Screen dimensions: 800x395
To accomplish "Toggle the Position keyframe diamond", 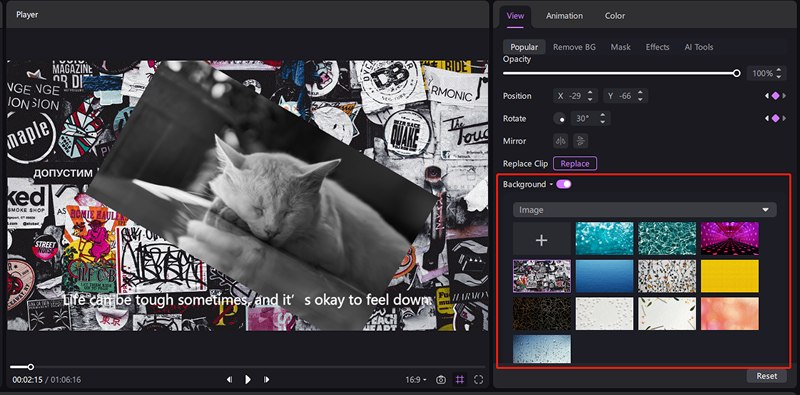I will [x=776, y=96].
